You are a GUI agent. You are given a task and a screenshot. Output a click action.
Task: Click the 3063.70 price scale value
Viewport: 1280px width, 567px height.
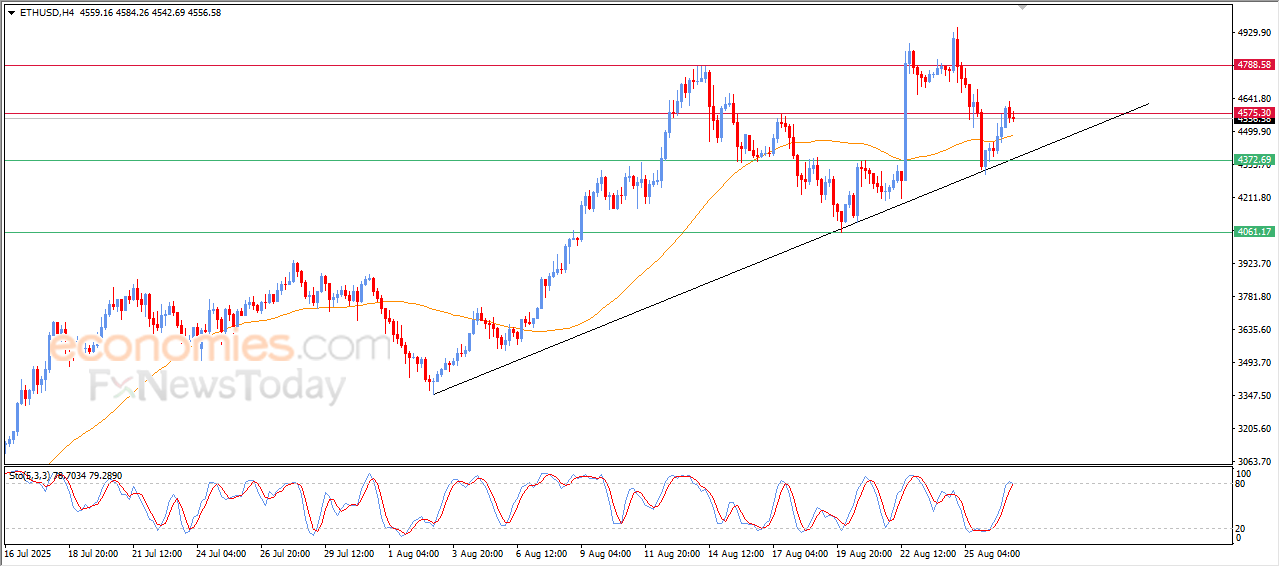(1254, 462)
